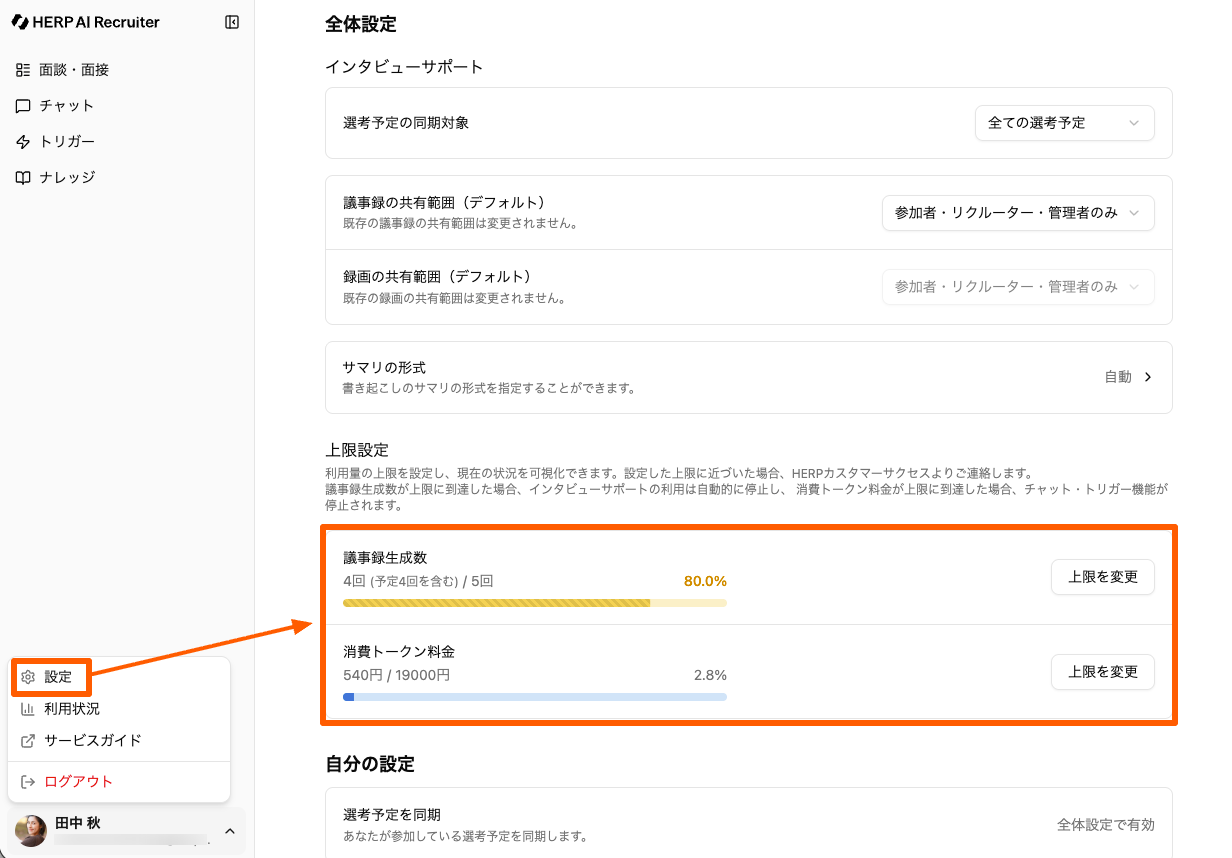Open the 選考予定の同期対象 dropdown
The height and width of the screenshot is (858, 1232).
(x=1064, y=123)
